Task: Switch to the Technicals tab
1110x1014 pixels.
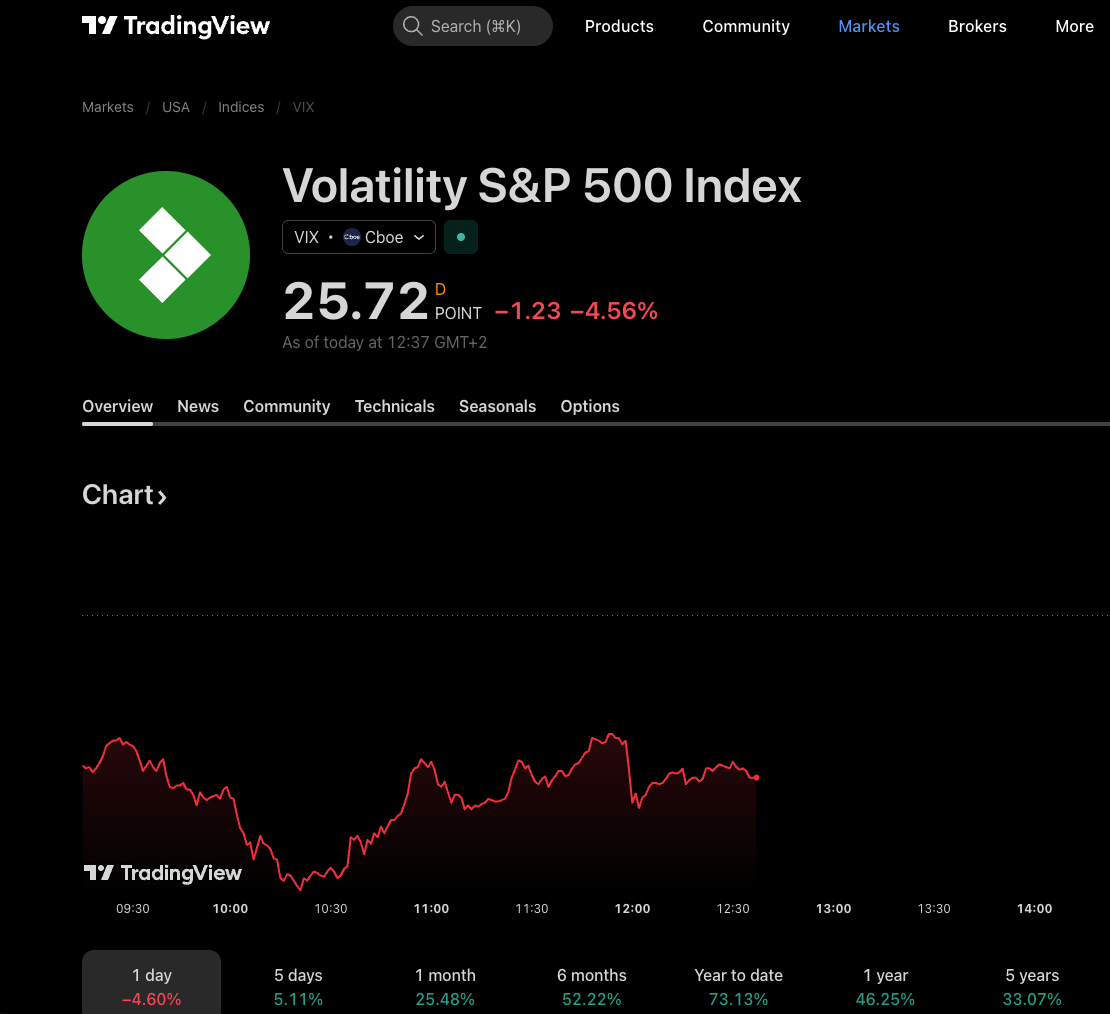Action: 394,406
